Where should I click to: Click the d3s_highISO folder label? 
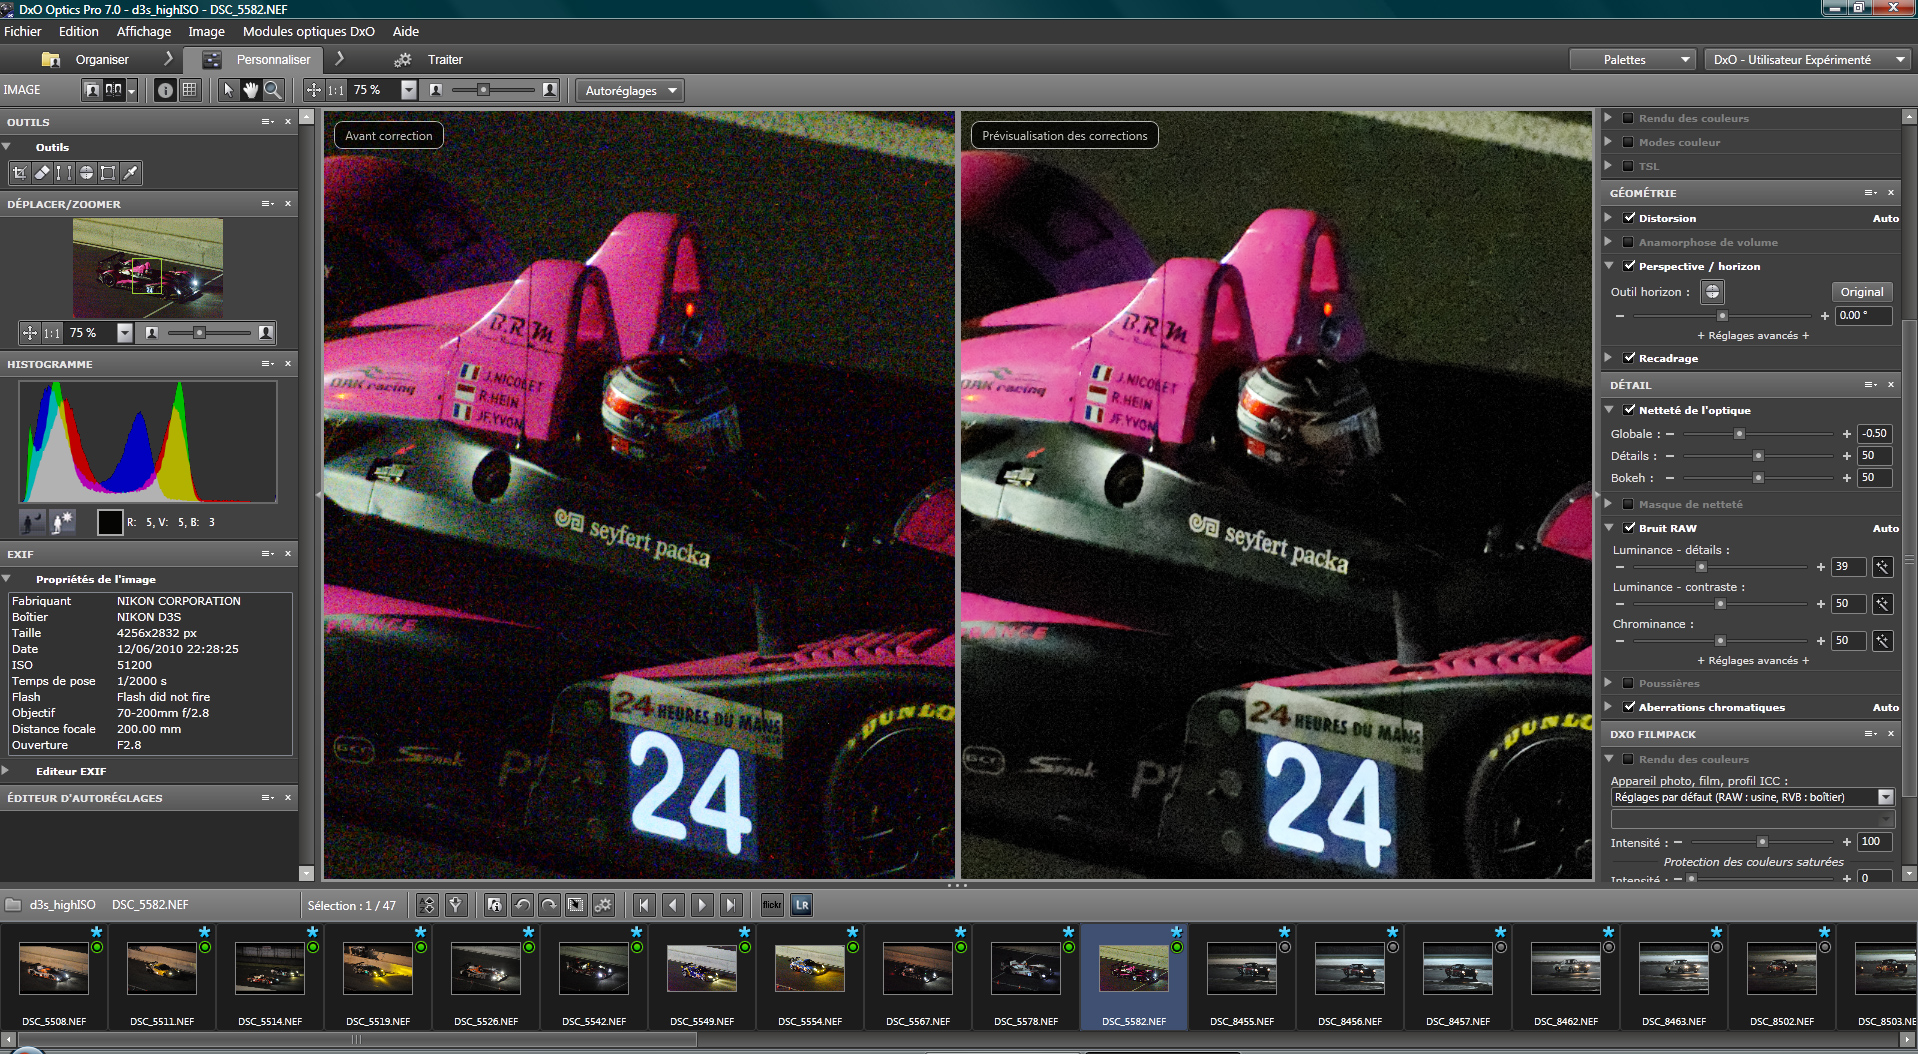[x=62, y=905]
